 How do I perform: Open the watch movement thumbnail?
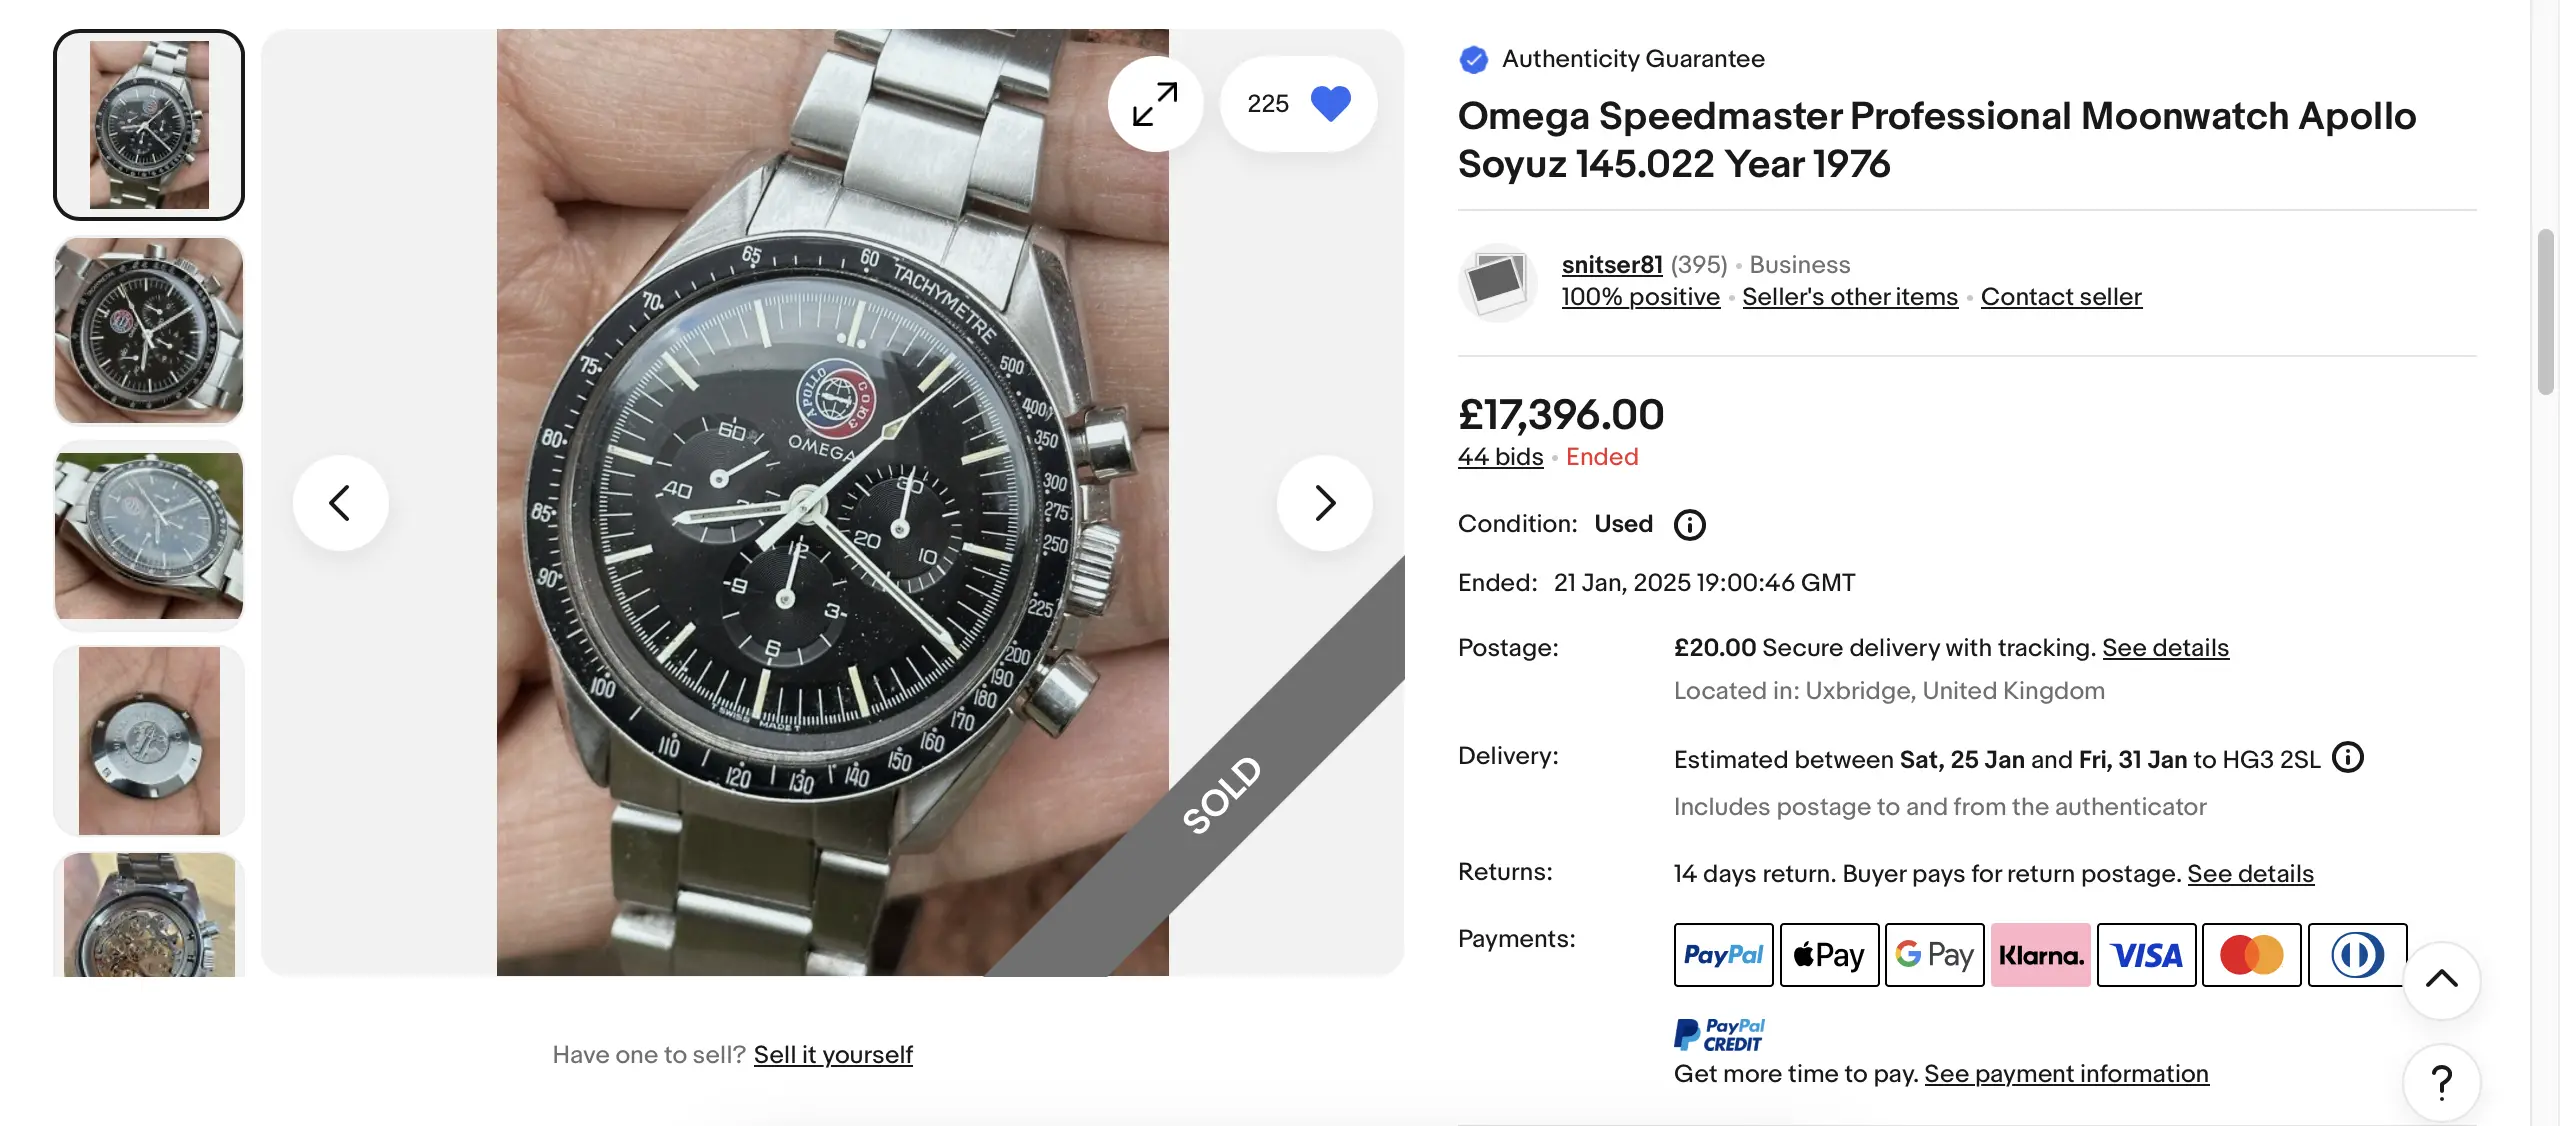tap(149, 914)
